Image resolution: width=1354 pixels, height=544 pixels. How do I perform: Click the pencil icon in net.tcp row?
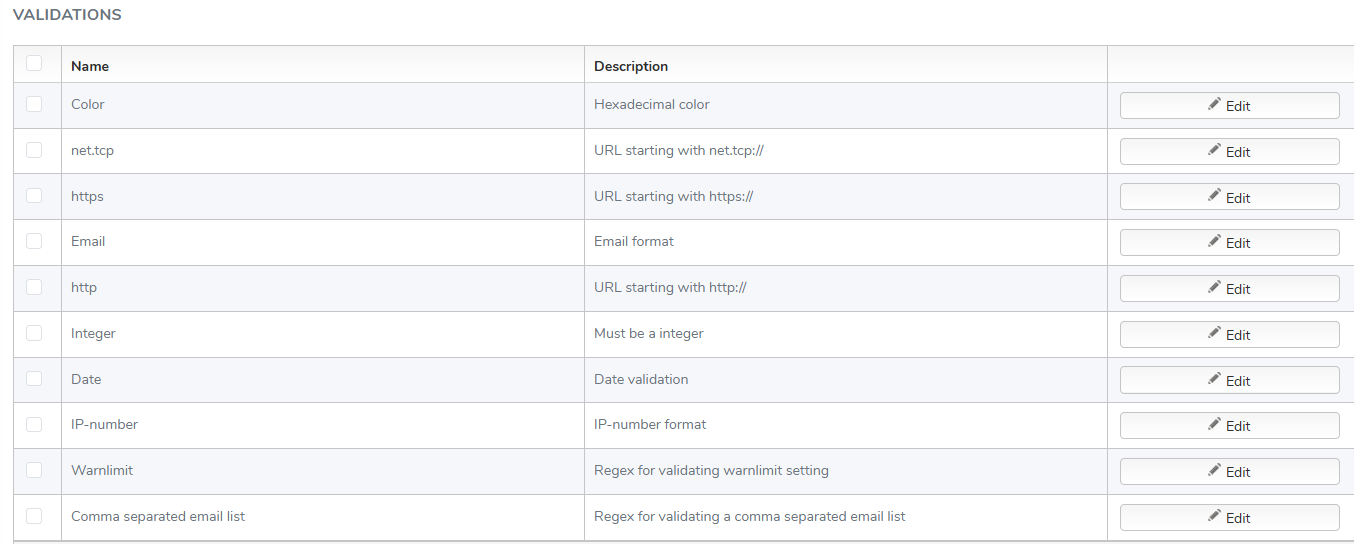click(1214, 150)
